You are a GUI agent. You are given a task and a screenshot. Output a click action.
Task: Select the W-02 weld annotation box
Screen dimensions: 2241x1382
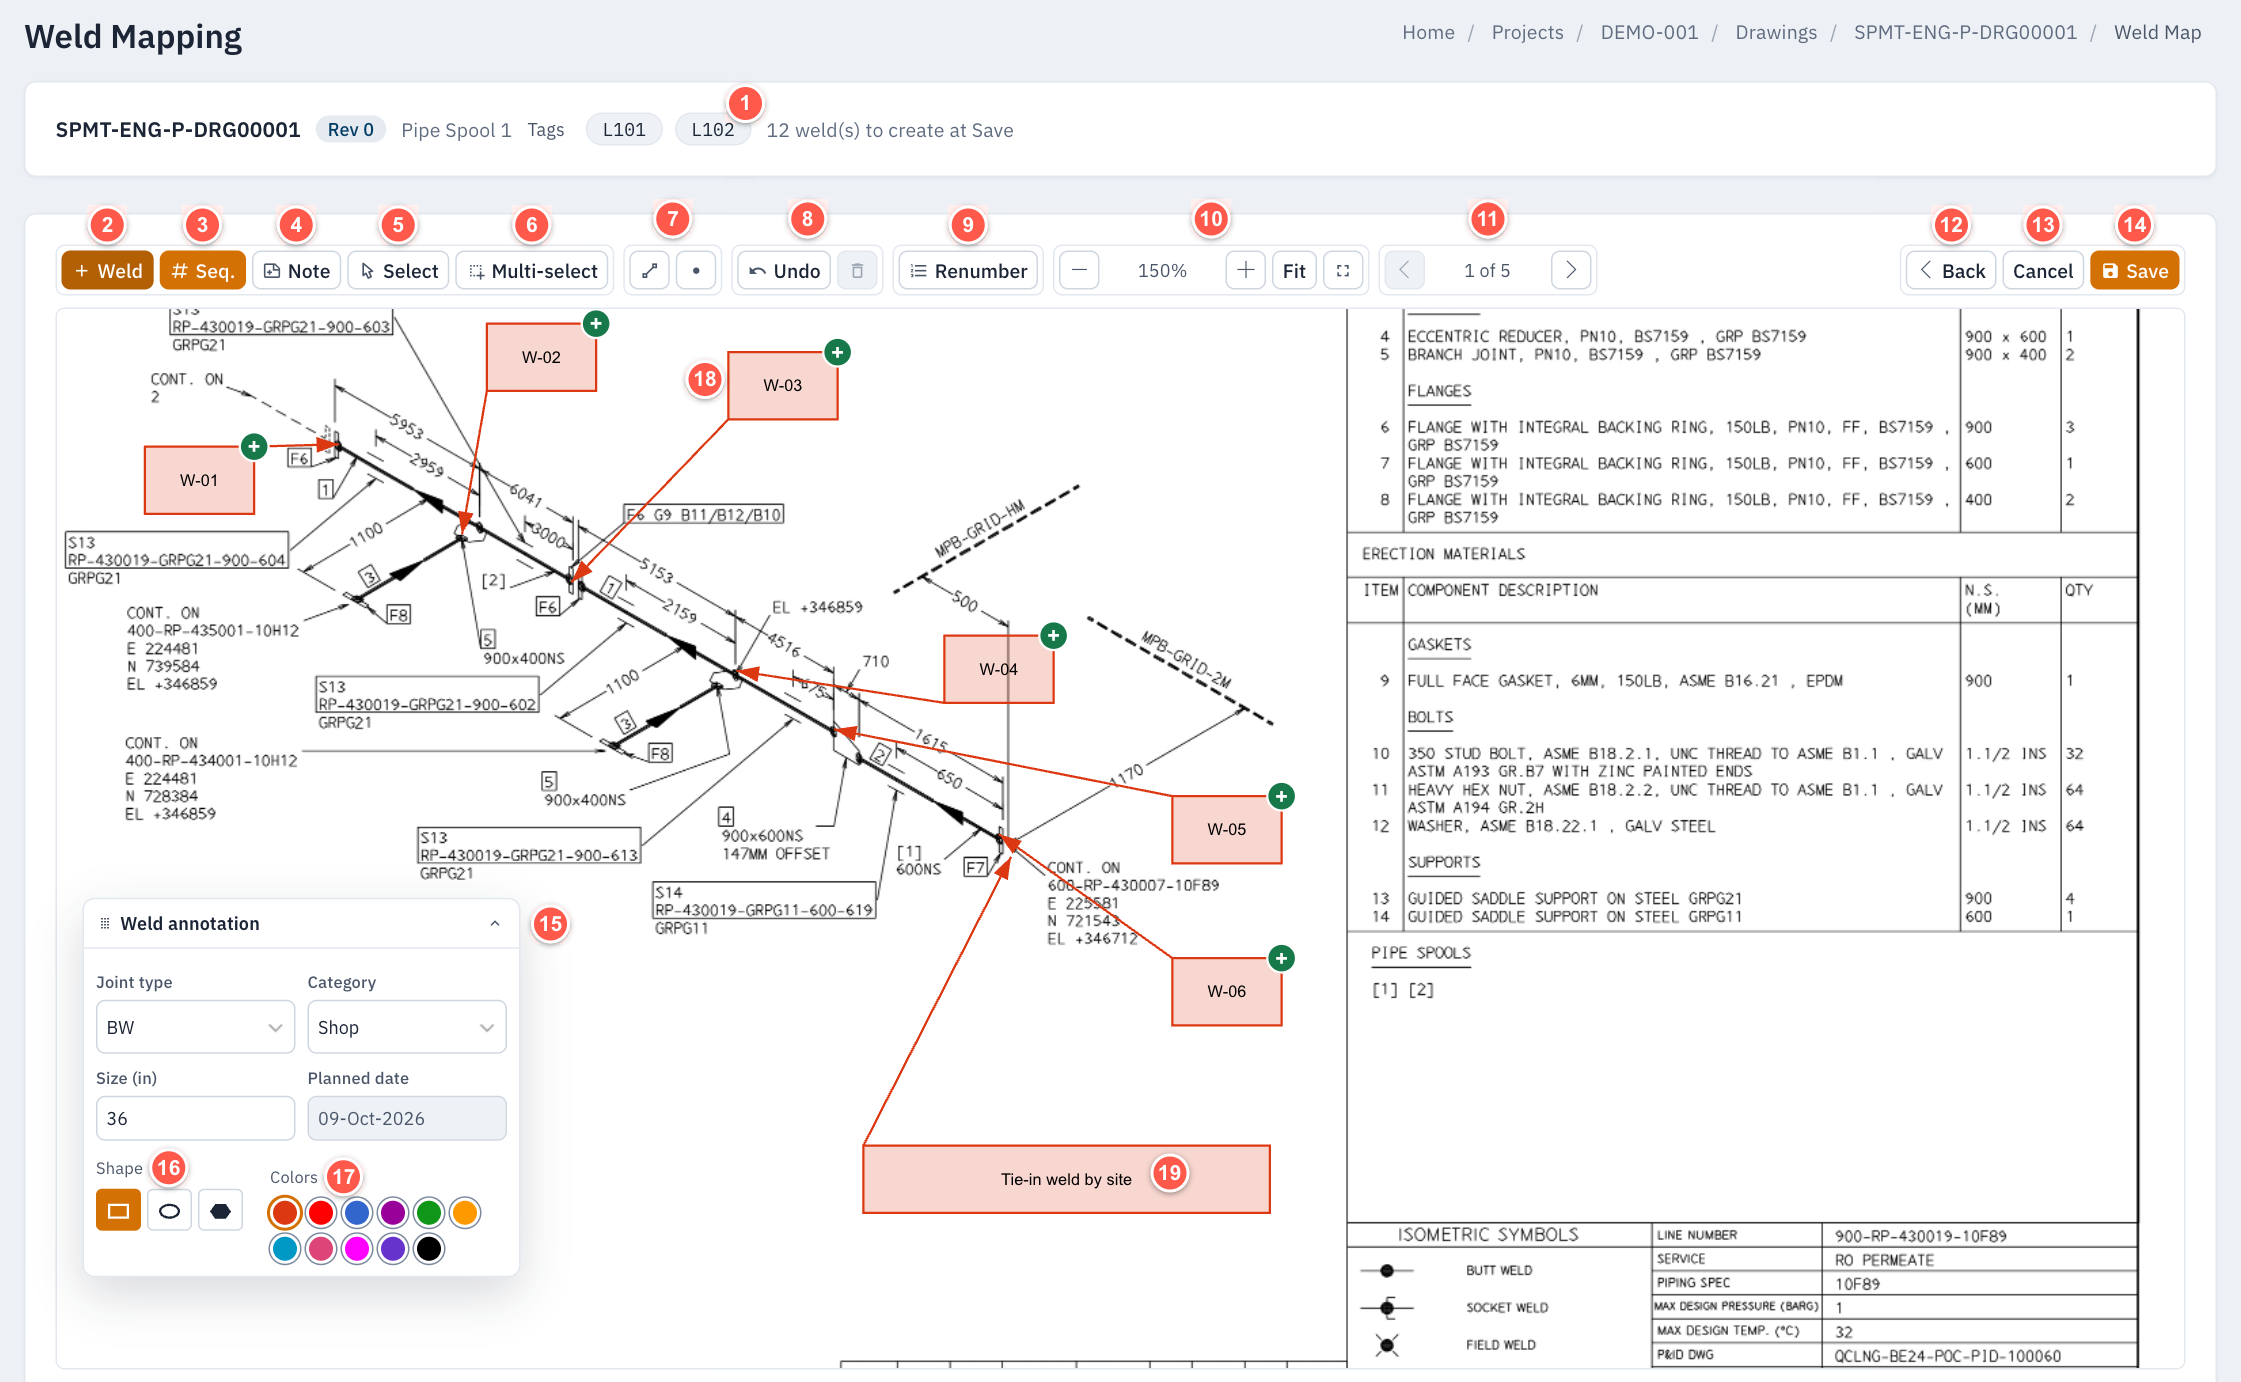coord(541,357)
